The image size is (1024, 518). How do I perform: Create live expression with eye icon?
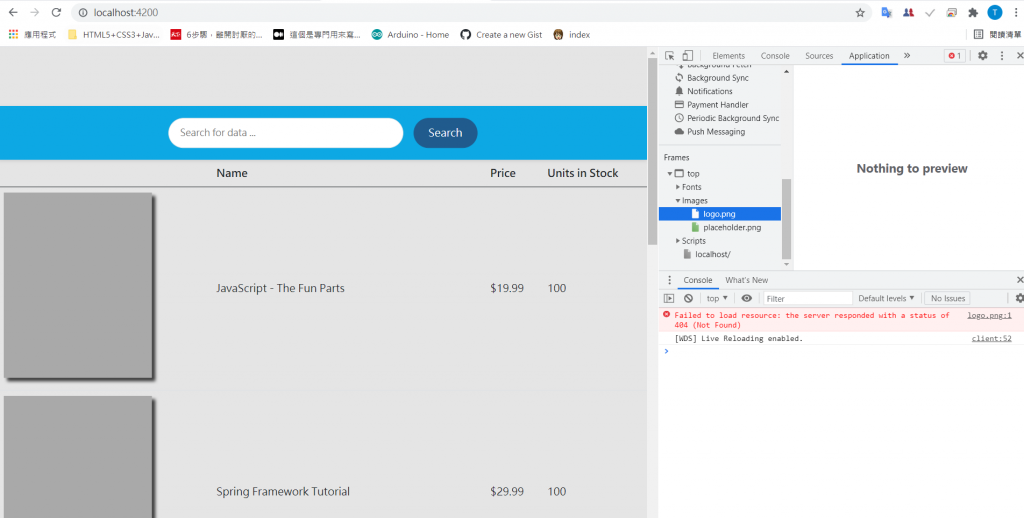(746, 299)
